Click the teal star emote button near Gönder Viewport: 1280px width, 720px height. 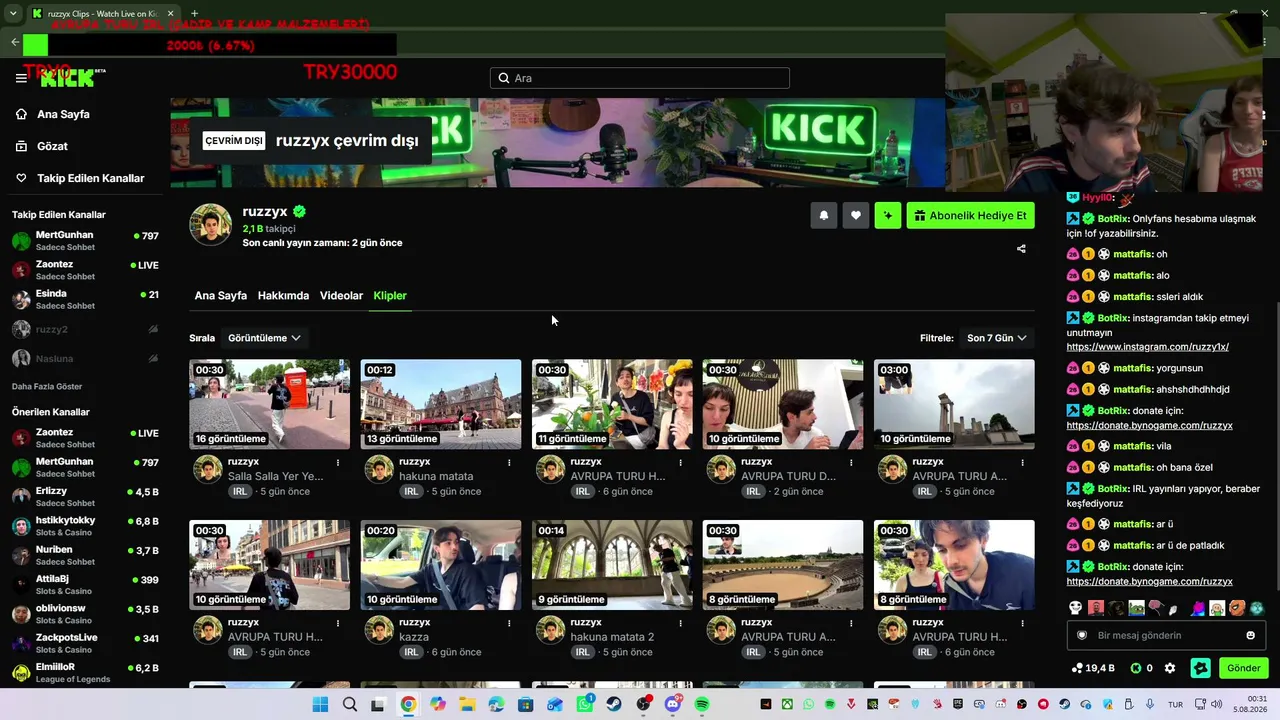1201,668
